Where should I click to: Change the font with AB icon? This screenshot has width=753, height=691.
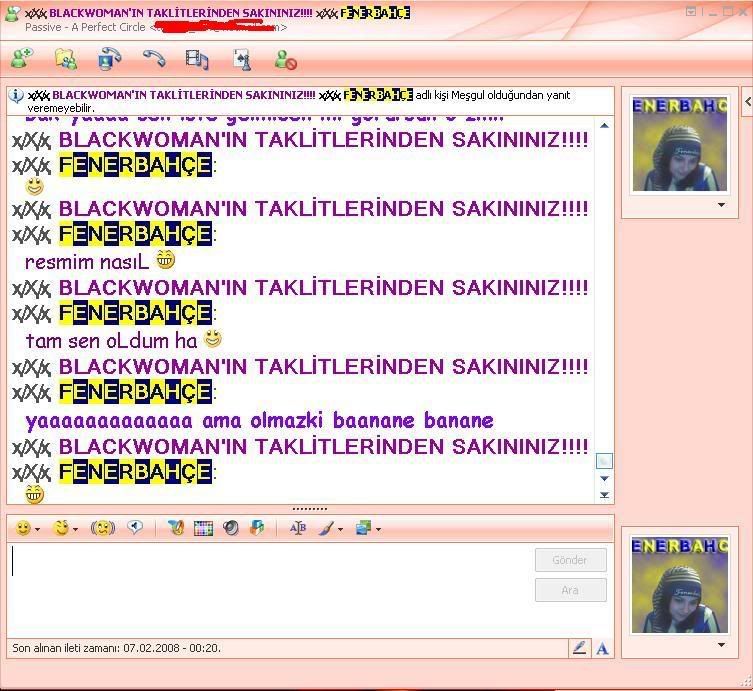(x=298, y=528)
